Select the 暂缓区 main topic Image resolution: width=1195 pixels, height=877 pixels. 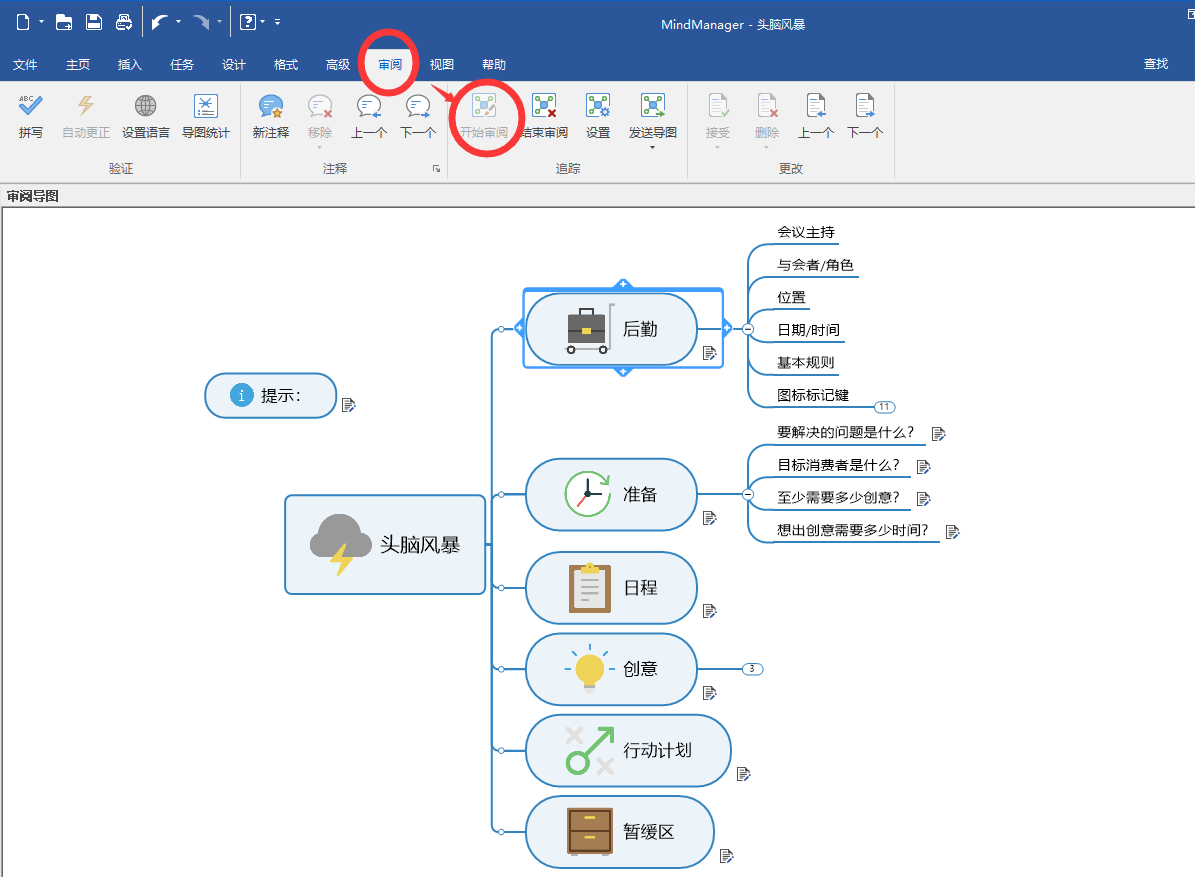[x=620, y=832]
